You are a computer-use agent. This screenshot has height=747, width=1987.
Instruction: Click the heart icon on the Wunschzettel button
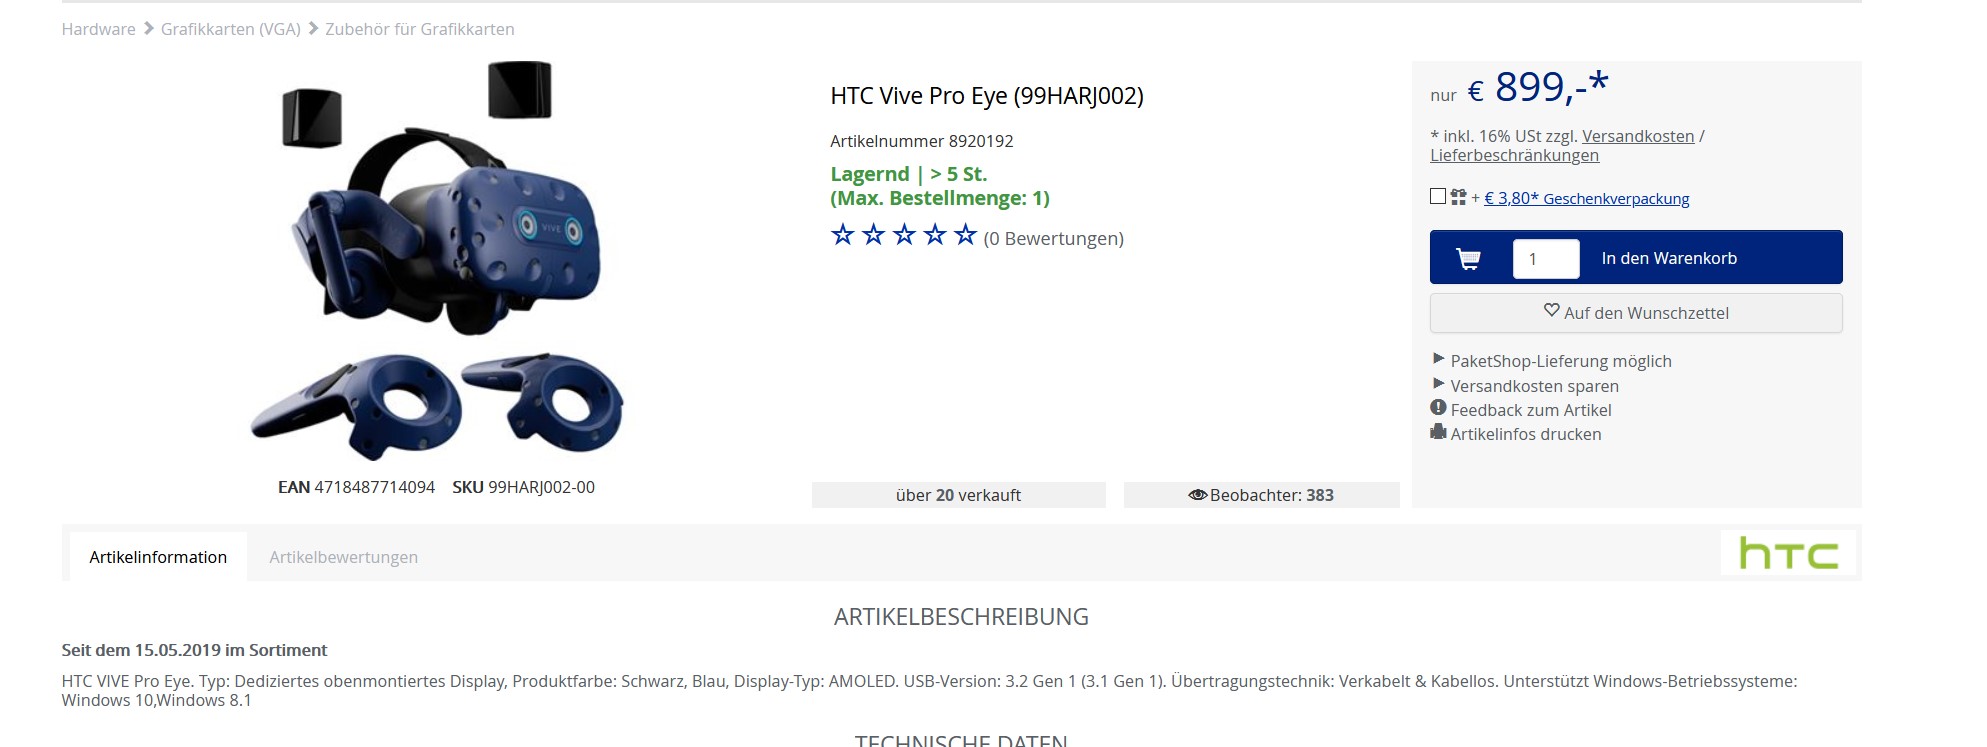tap(1552, 311)
